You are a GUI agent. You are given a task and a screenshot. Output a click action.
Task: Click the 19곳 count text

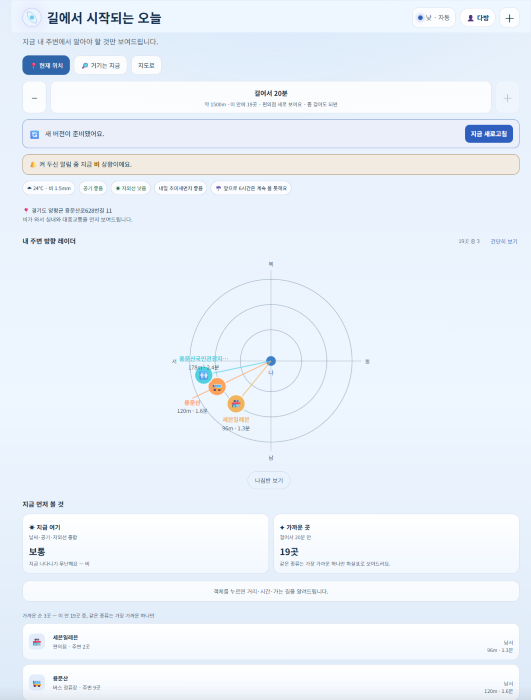pos(289,552)
